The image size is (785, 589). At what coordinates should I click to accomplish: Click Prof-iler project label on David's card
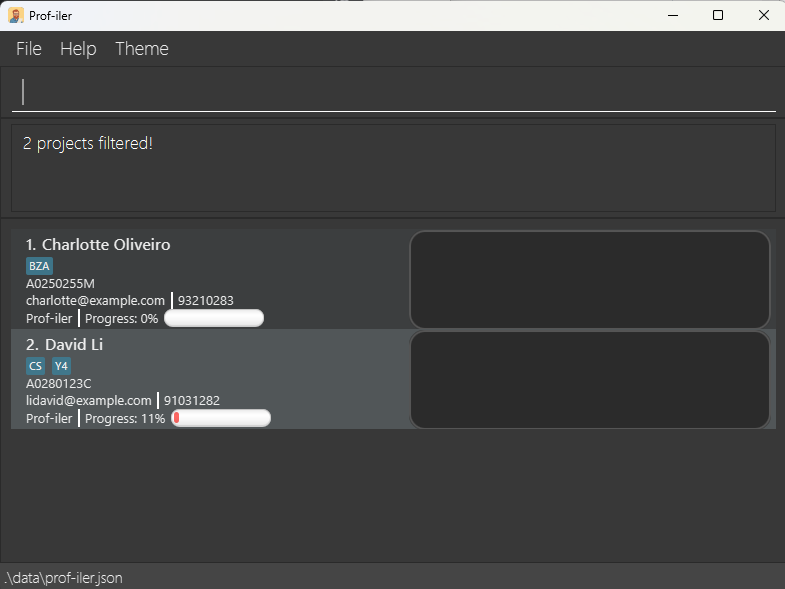[49, 419]
